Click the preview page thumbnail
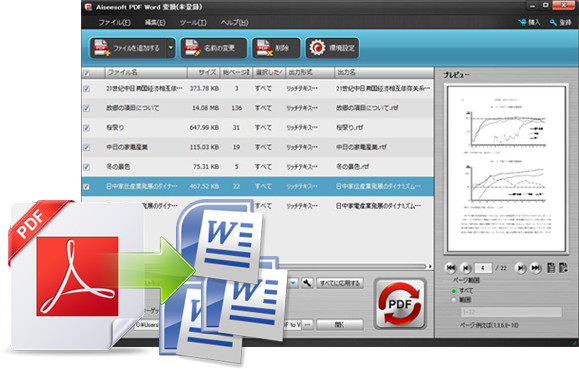This screenshot has width=579, height=369. 506,168
